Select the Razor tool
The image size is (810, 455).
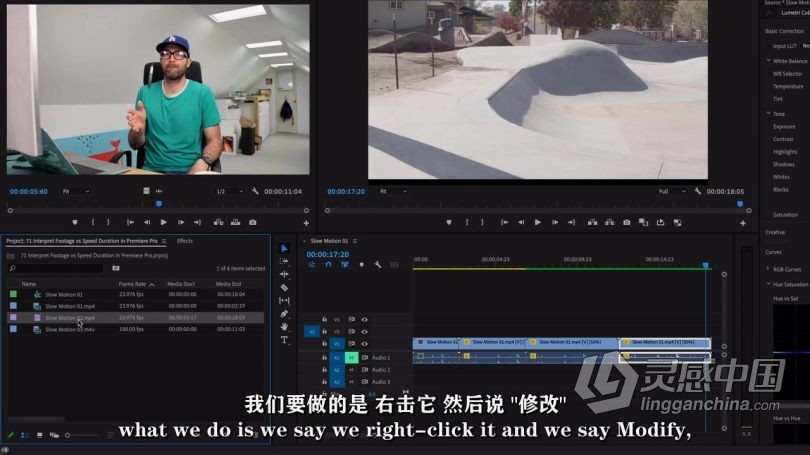pyautogui.click(x=284, y=288)
